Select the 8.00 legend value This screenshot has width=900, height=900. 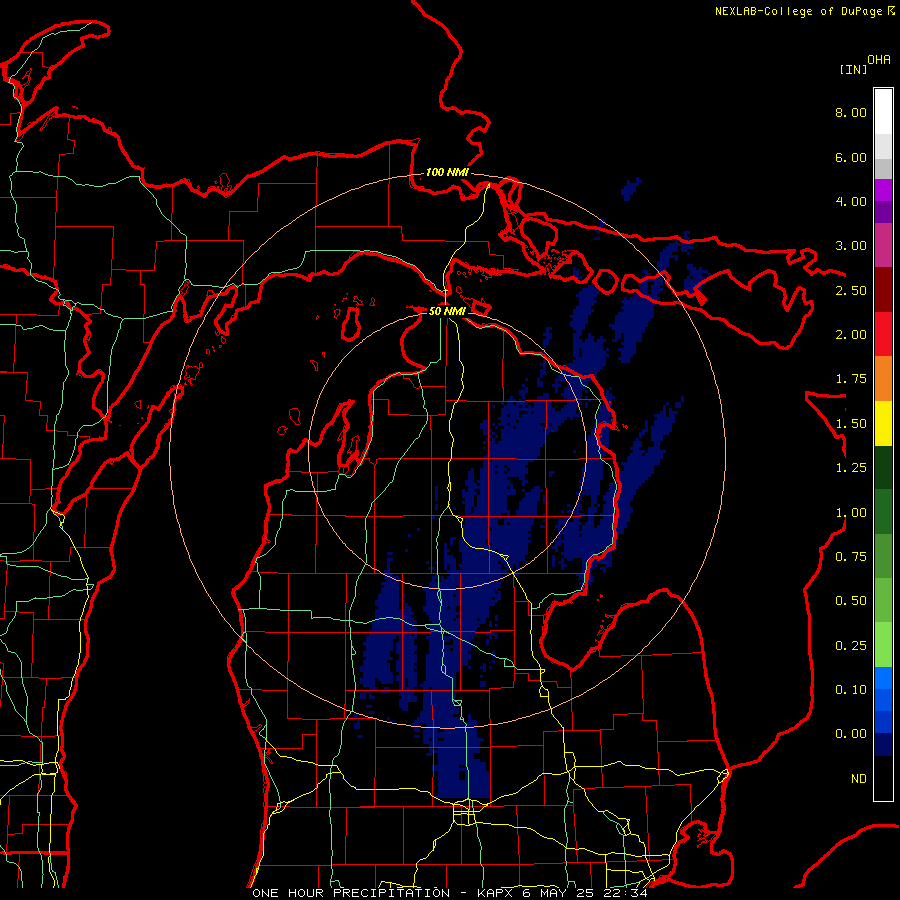point(851,112)
